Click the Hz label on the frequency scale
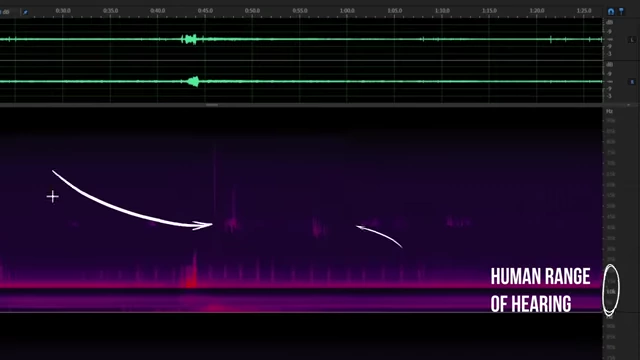Viewport: 640px width, 360px height. coord(609,111)
